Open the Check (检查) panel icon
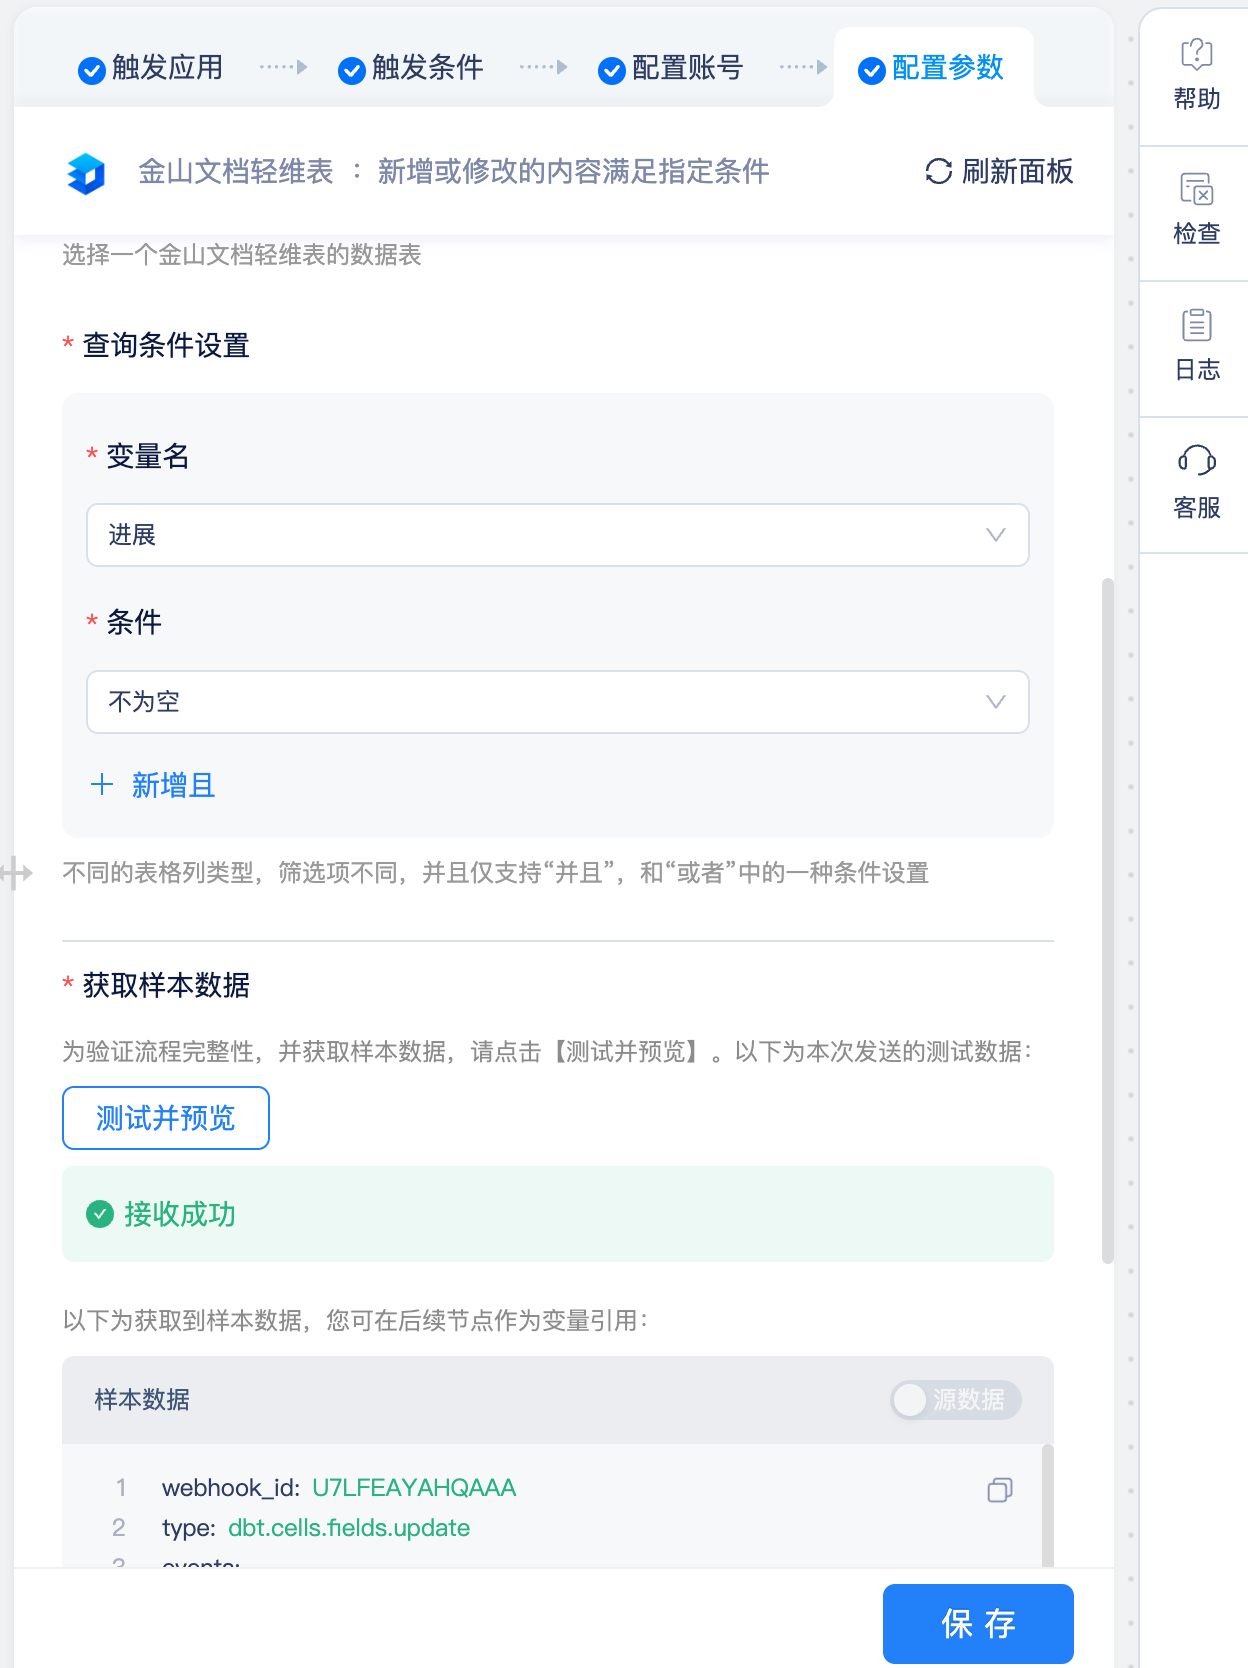This screenshot has height=1668, width=1248. pyautogui.click(x=1196, y=189)
